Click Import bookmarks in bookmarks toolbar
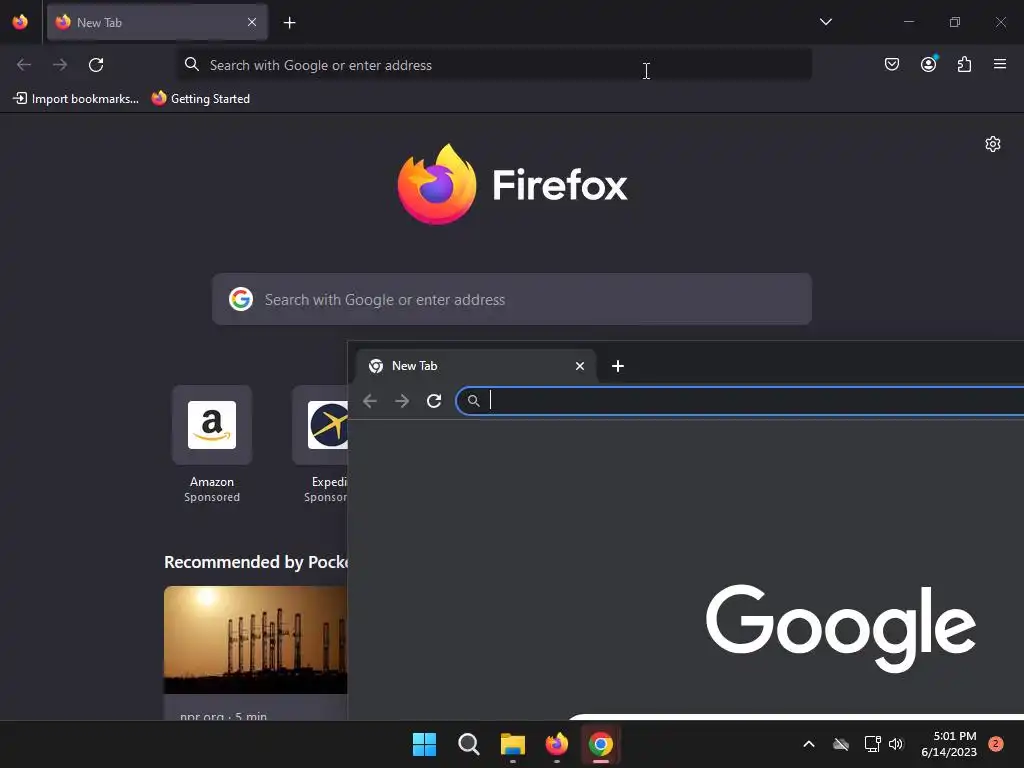 [76, 99]
